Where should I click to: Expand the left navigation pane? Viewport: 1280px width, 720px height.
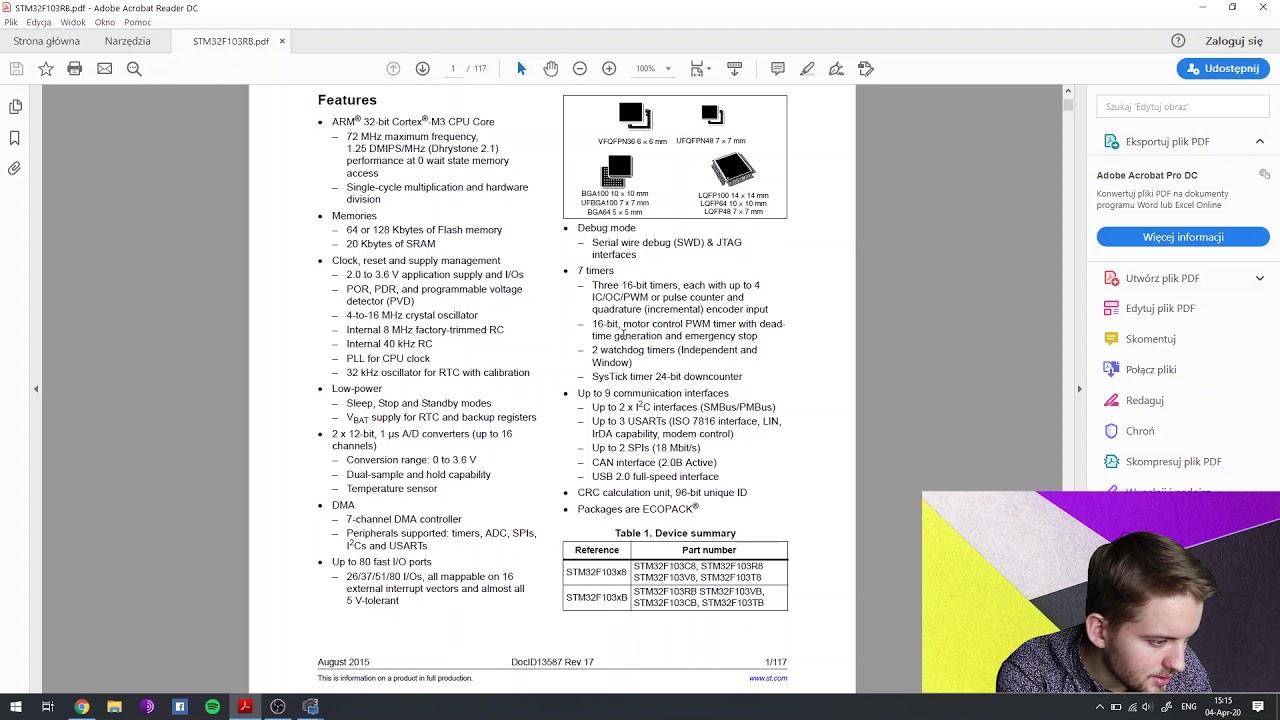coord(36,389)
